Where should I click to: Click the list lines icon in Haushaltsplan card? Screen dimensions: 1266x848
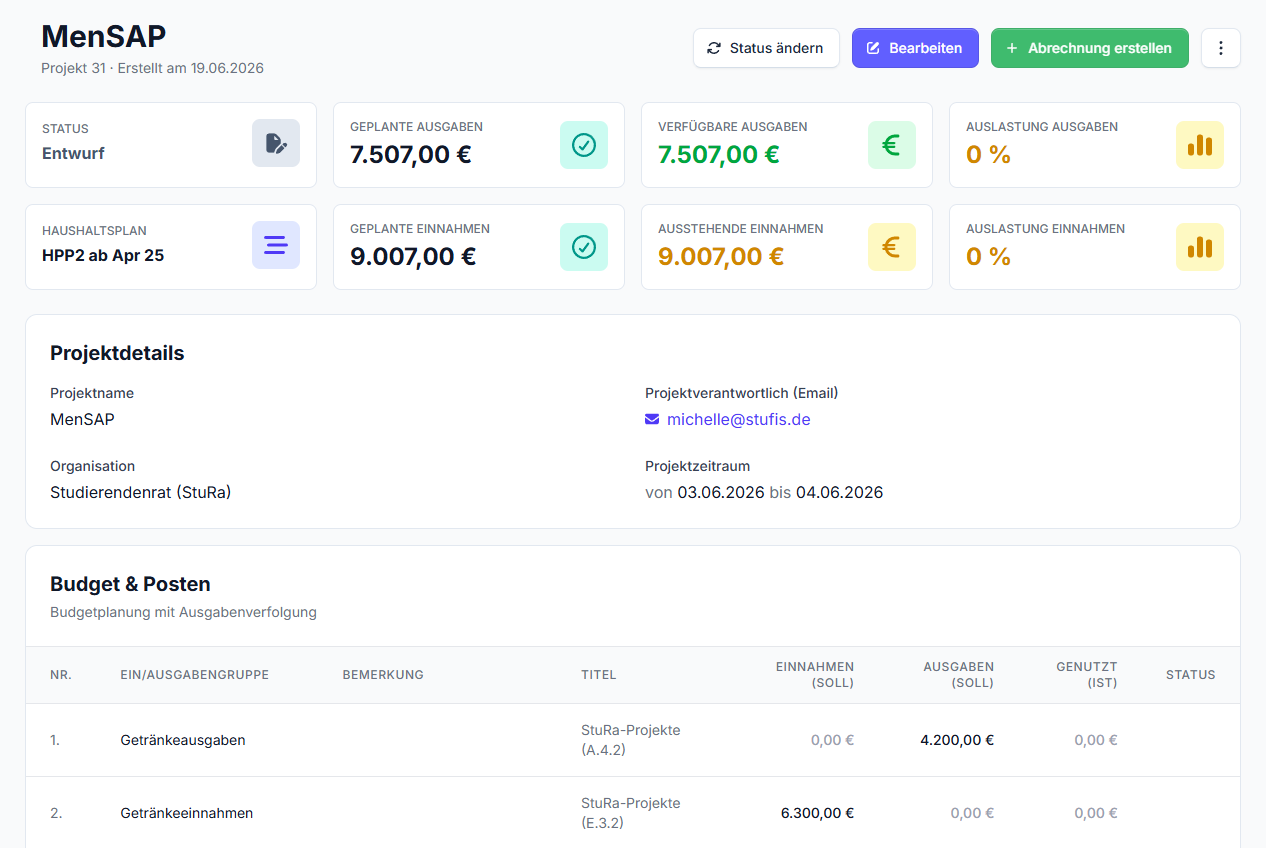coord(276,245)
